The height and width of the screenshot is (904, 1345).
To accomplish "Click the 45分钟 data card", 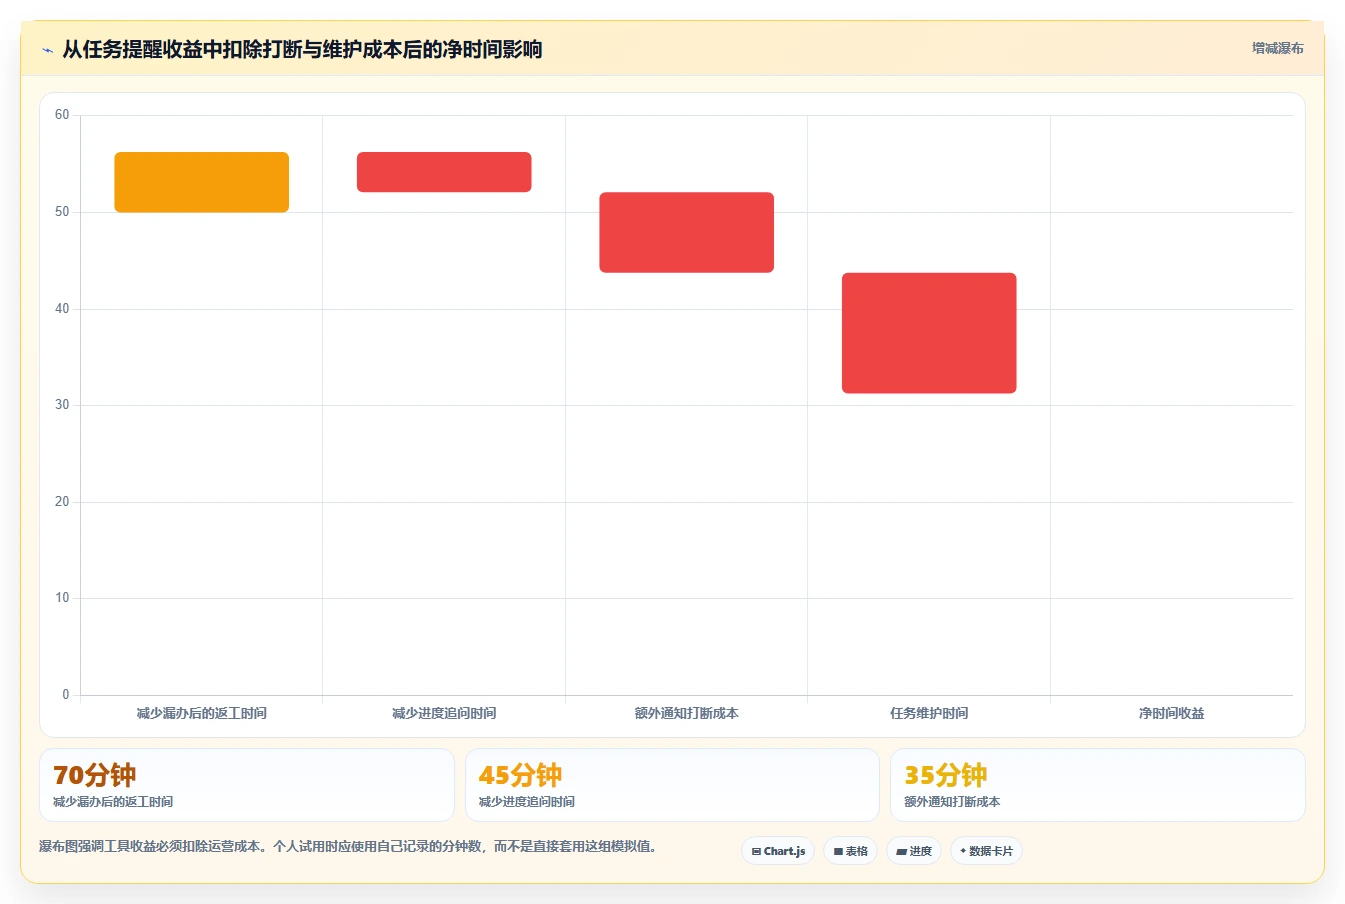I will [x=672, y=785].
